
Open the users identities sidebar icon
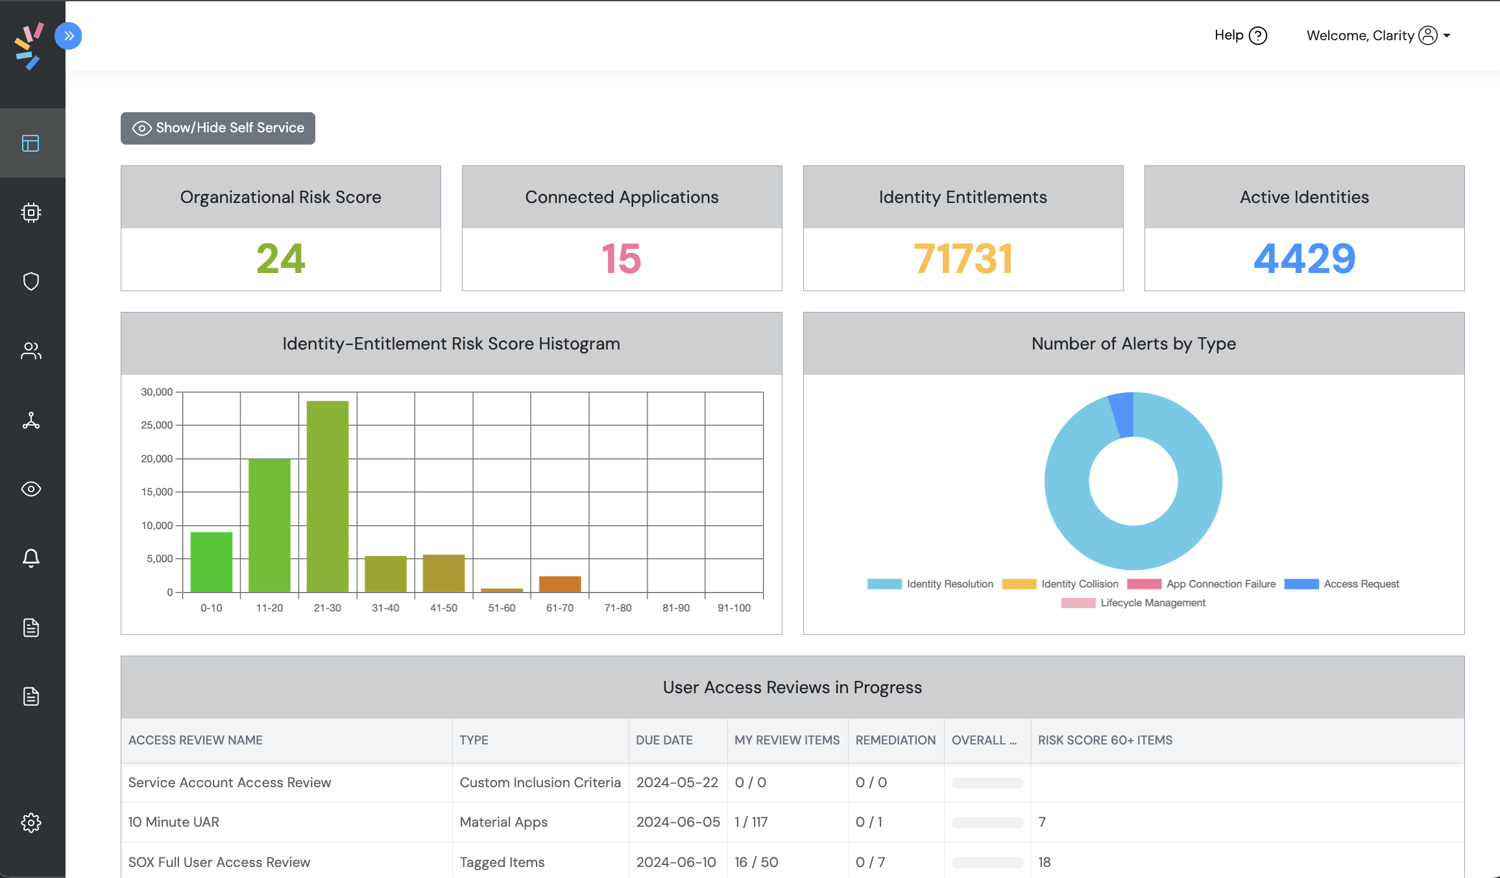31,351
